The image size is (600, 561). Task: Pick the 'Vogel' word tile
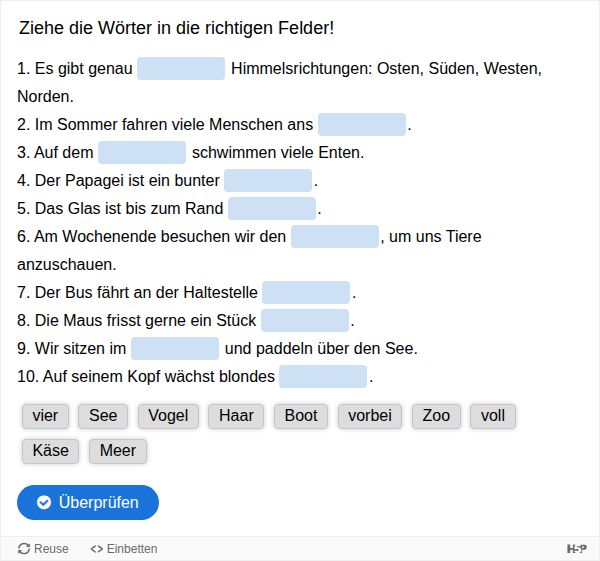[169, 416]
